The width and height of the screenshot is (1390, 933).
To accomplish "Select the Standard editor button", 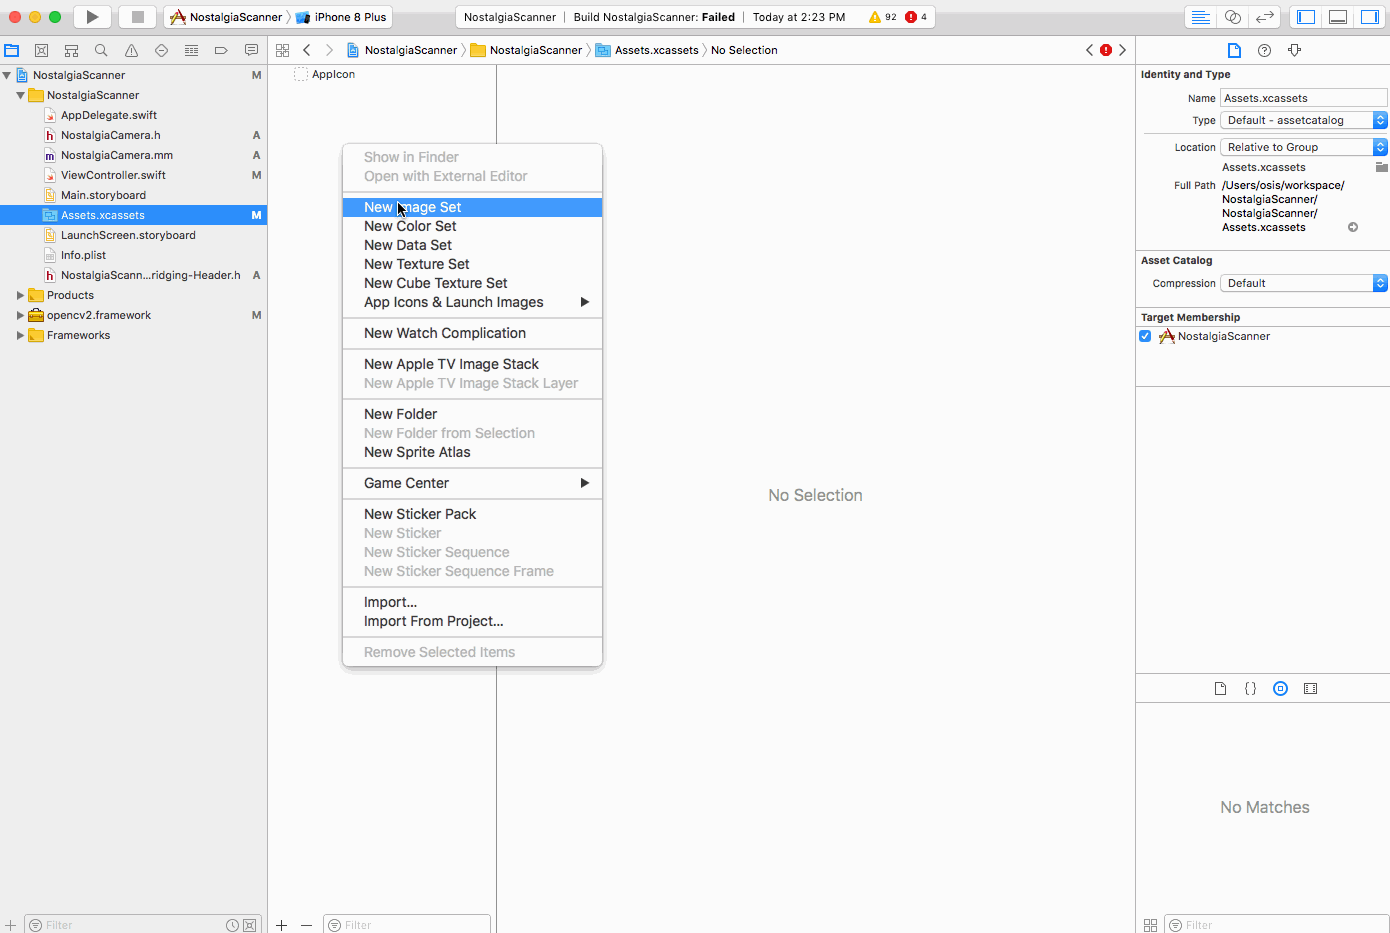I will pyautogui.click(x=1201, y=17).
